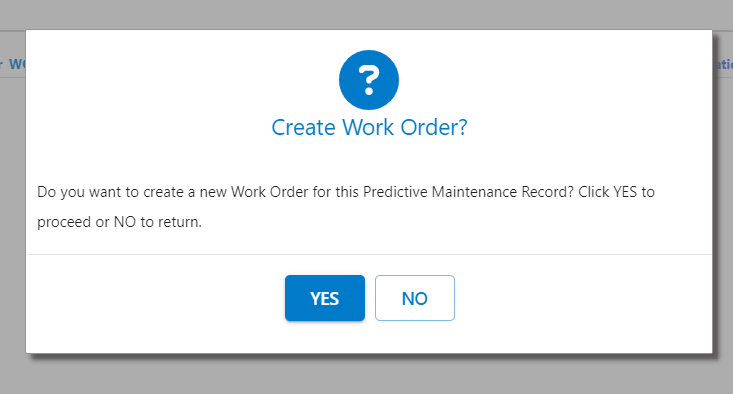Click the divider line above the buttons
This screenshot has height=394, width=733.
[369, 255]
